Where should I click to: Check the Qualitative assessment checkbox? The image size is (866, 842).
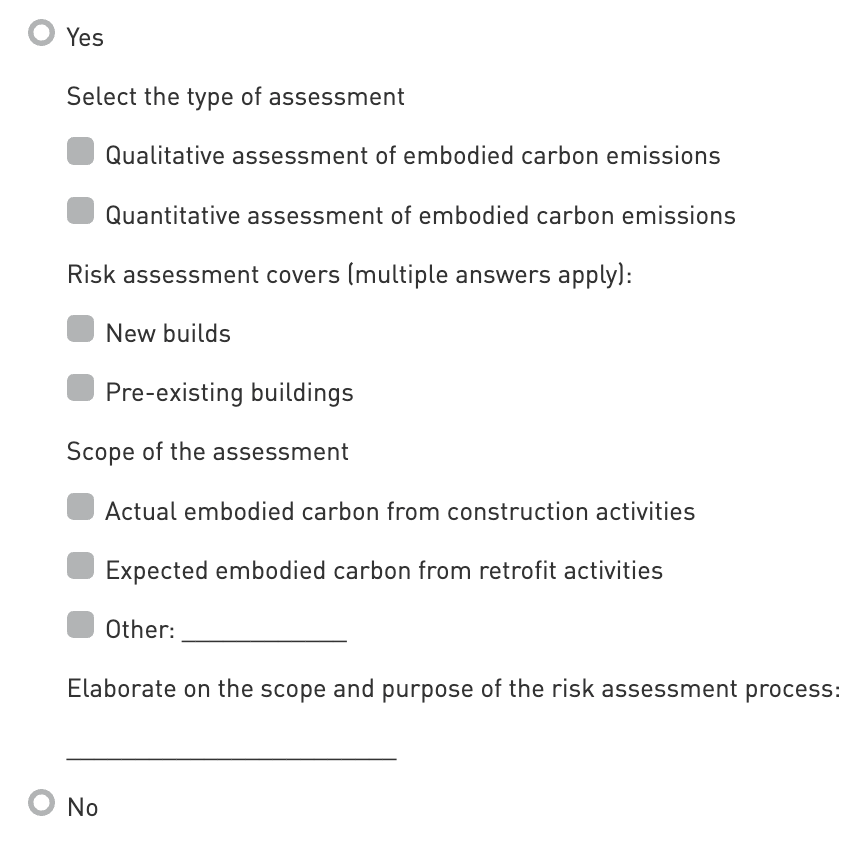click(x=80, y=153)
